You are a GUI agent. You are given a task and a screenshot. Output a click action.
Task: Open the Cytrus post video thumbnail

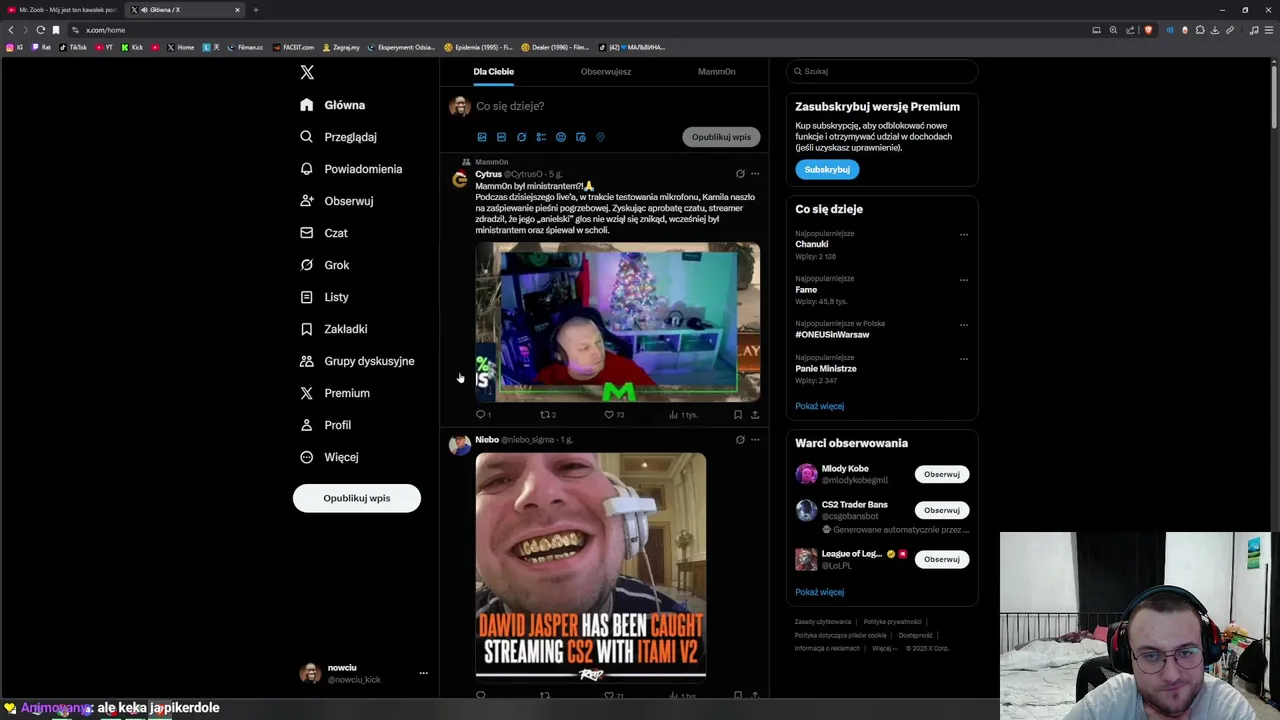click(x=617, y=322)
